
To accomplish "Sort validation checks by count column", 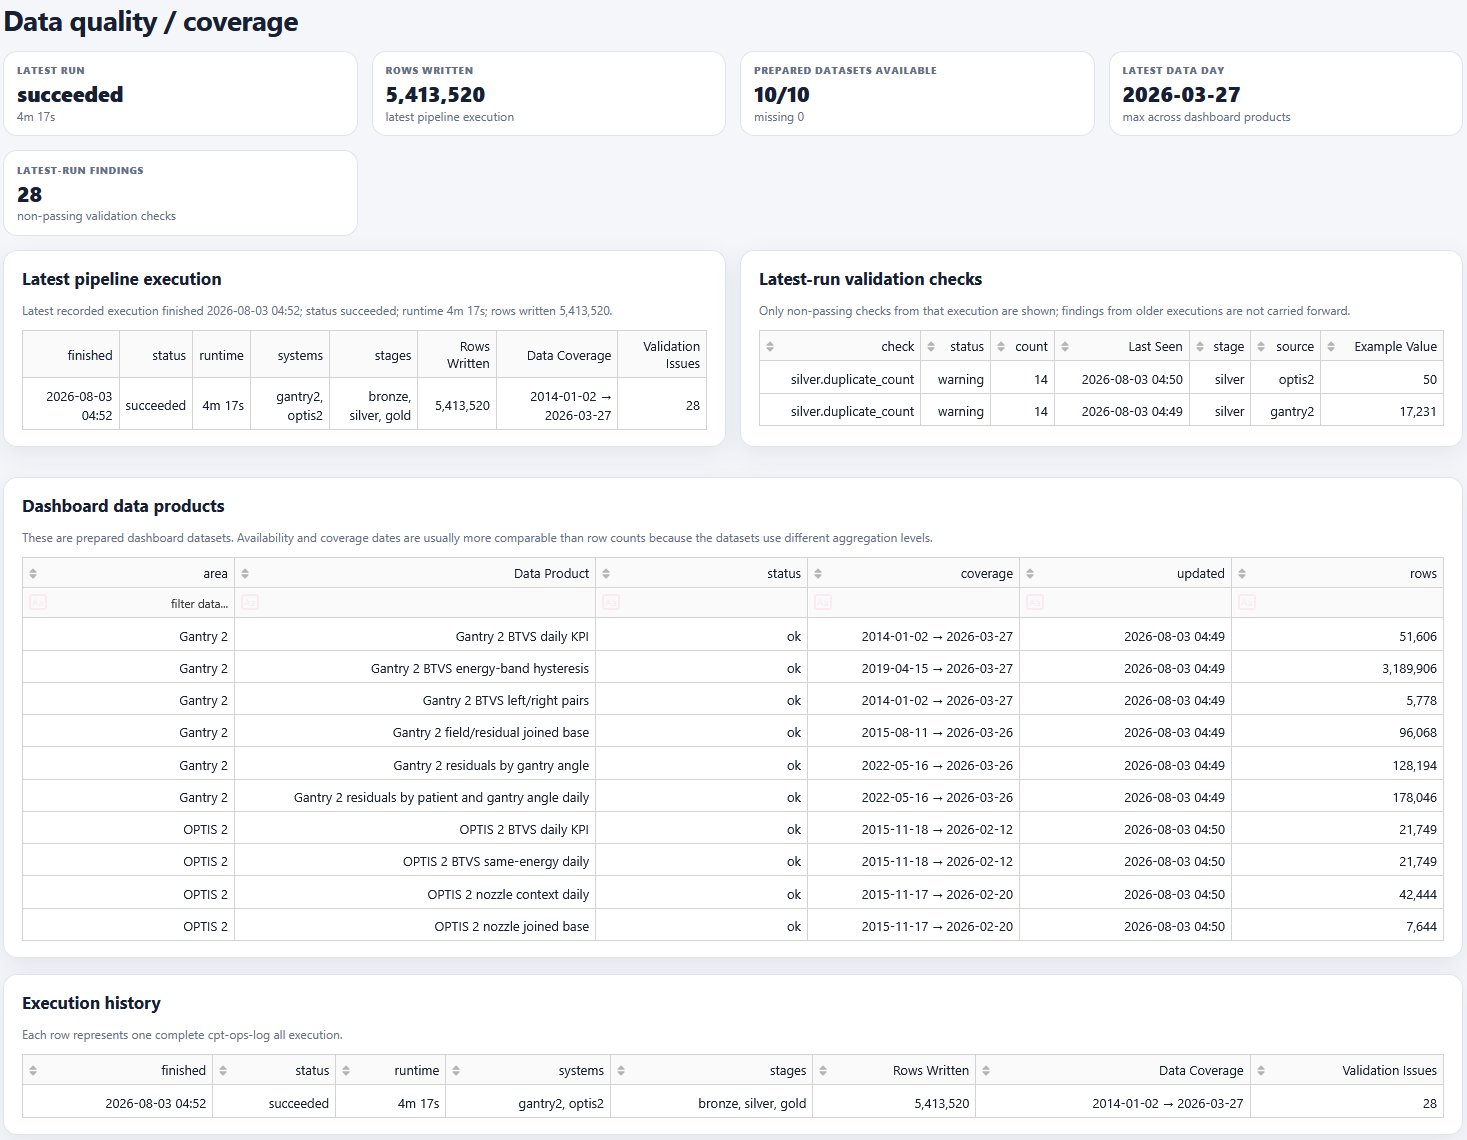I will pyautogui.click(x=1001, y=347).
